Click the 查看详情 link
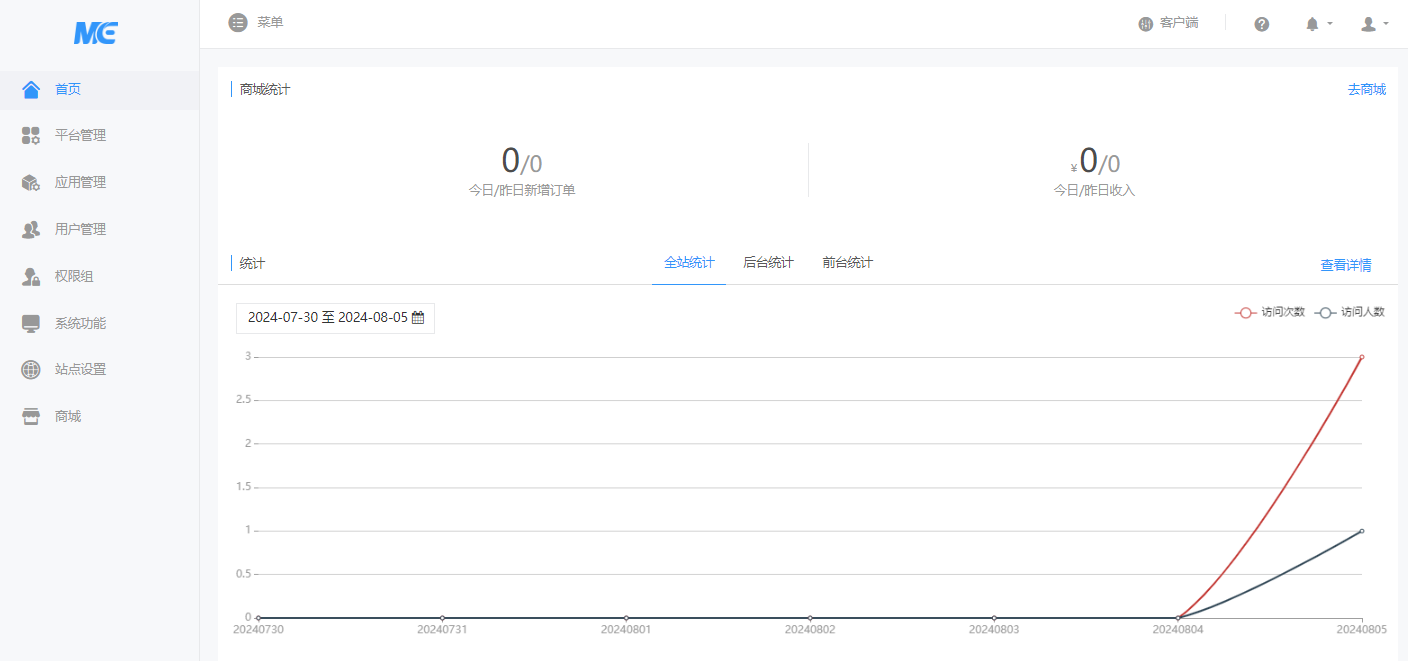Viewport: 1408px width, 661px height. click(x=1345, y=266)
